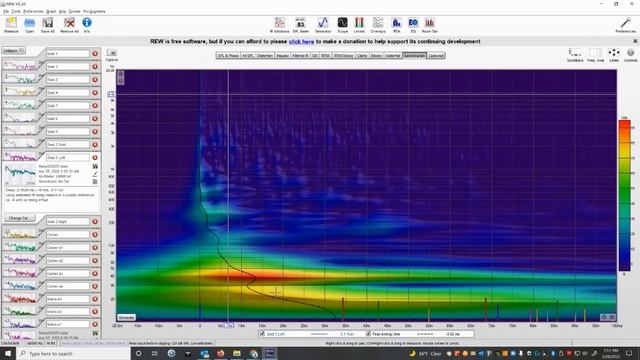Click the Remove All toolbar icon
This screenshot has height=360, width=640.
pos(69,25)
